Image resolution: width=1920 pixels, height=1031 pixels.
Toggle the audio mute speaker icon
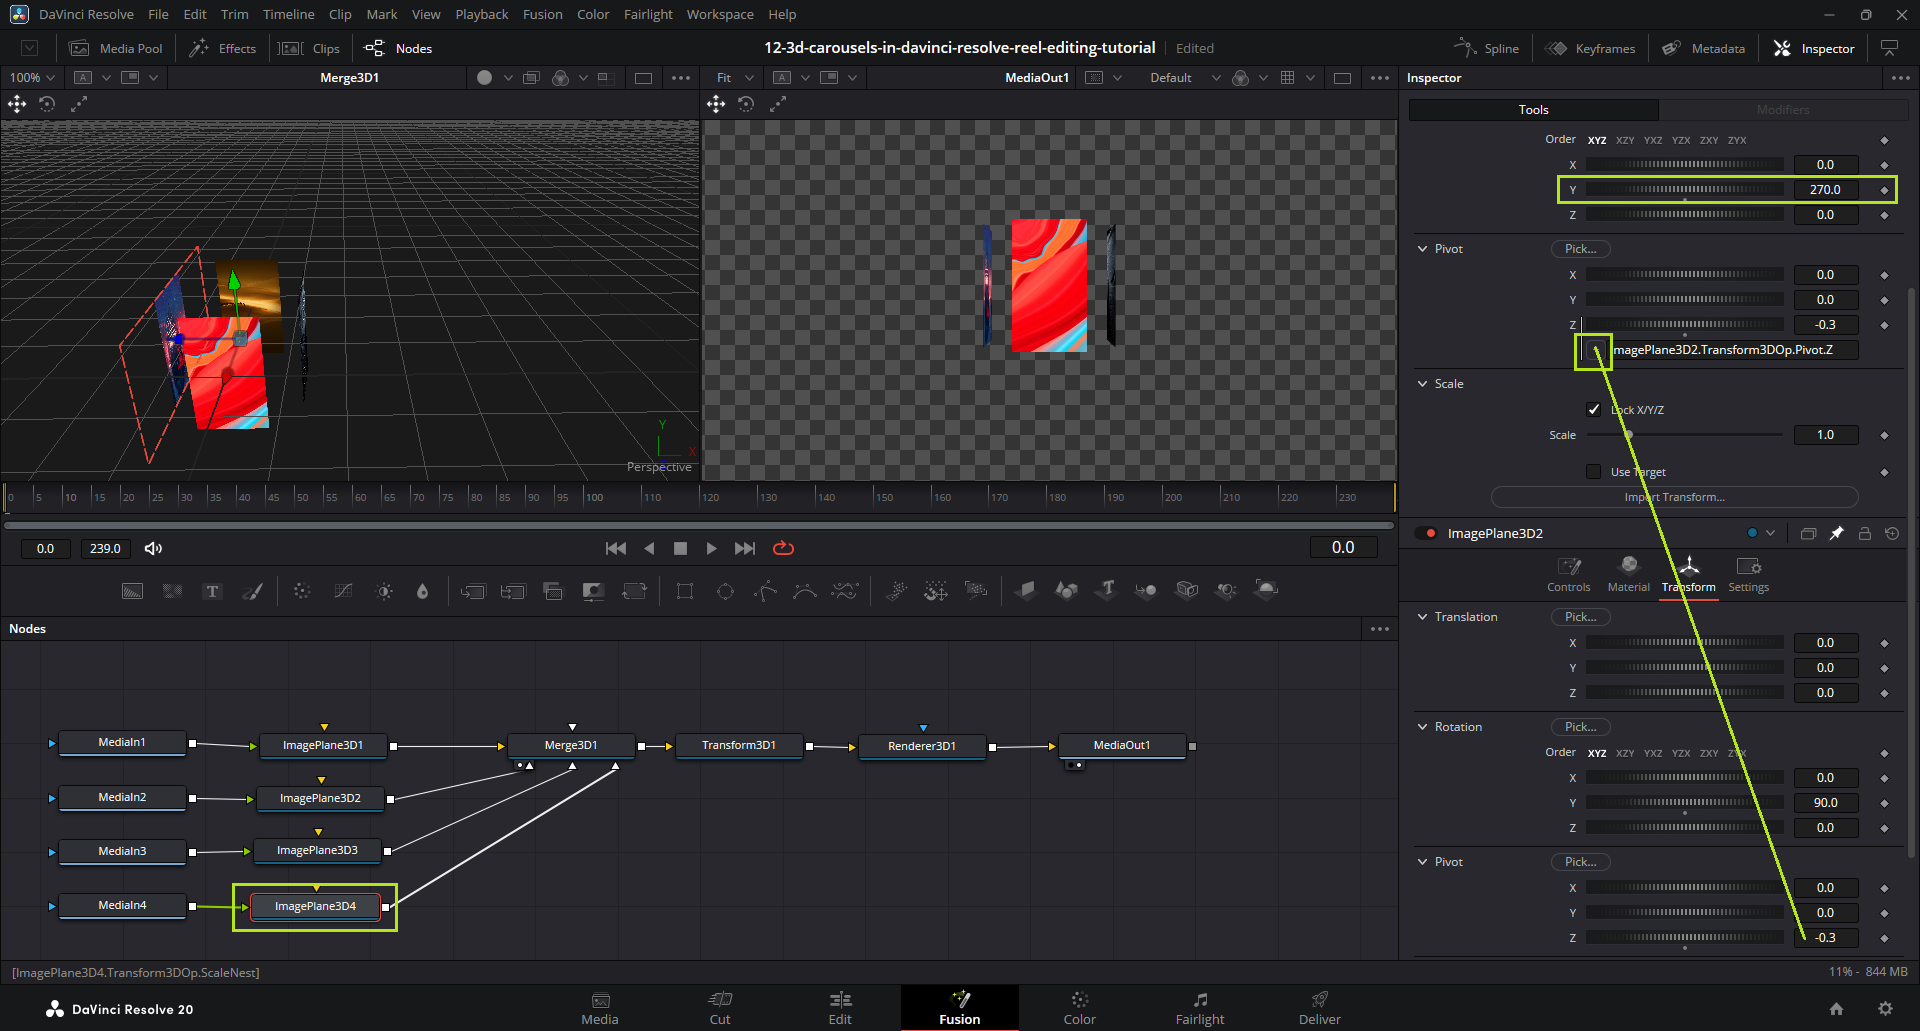[153, 548]
